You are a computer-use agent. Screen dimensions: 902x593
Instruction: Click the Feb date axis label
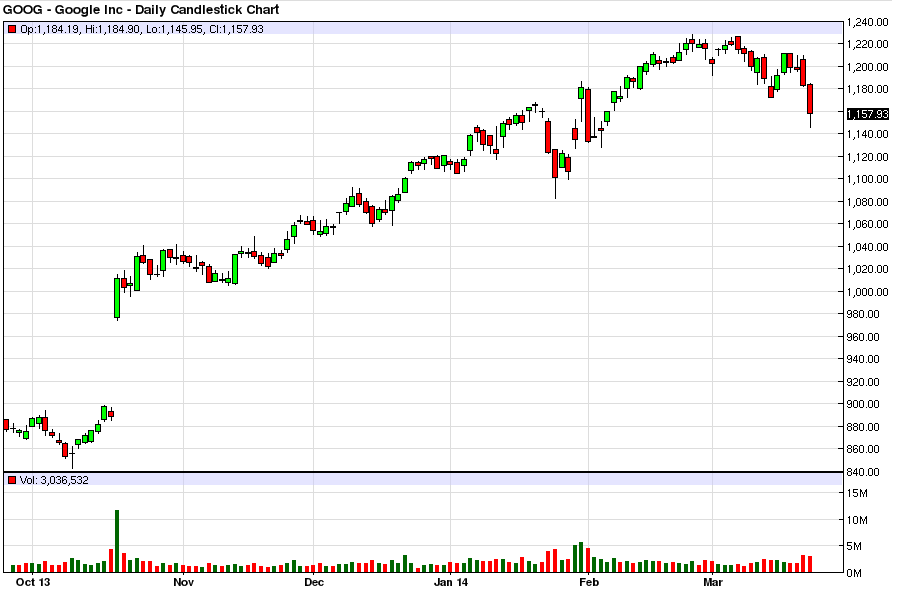pyautogui.click(x=589, y=582)
